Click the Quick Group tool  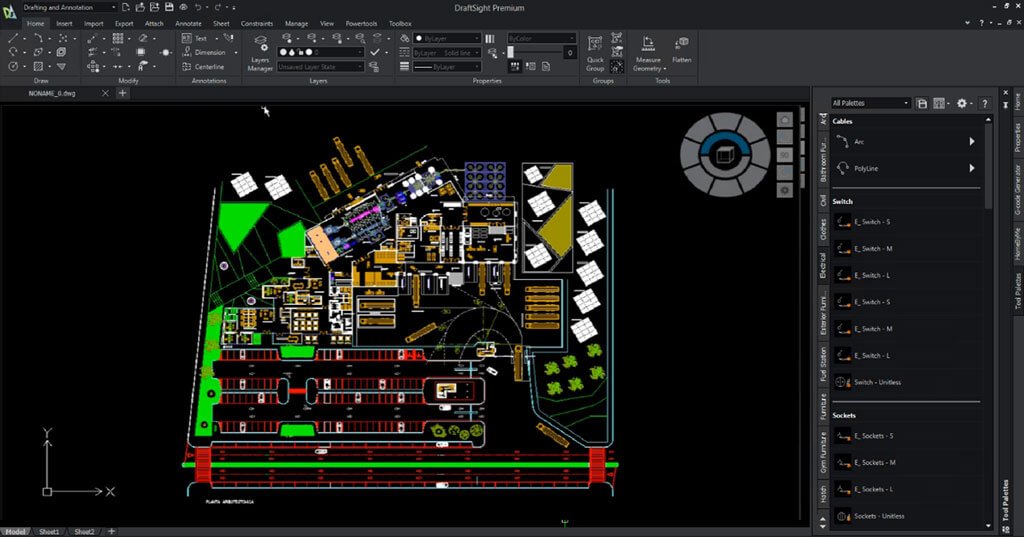tap(595, 52)
